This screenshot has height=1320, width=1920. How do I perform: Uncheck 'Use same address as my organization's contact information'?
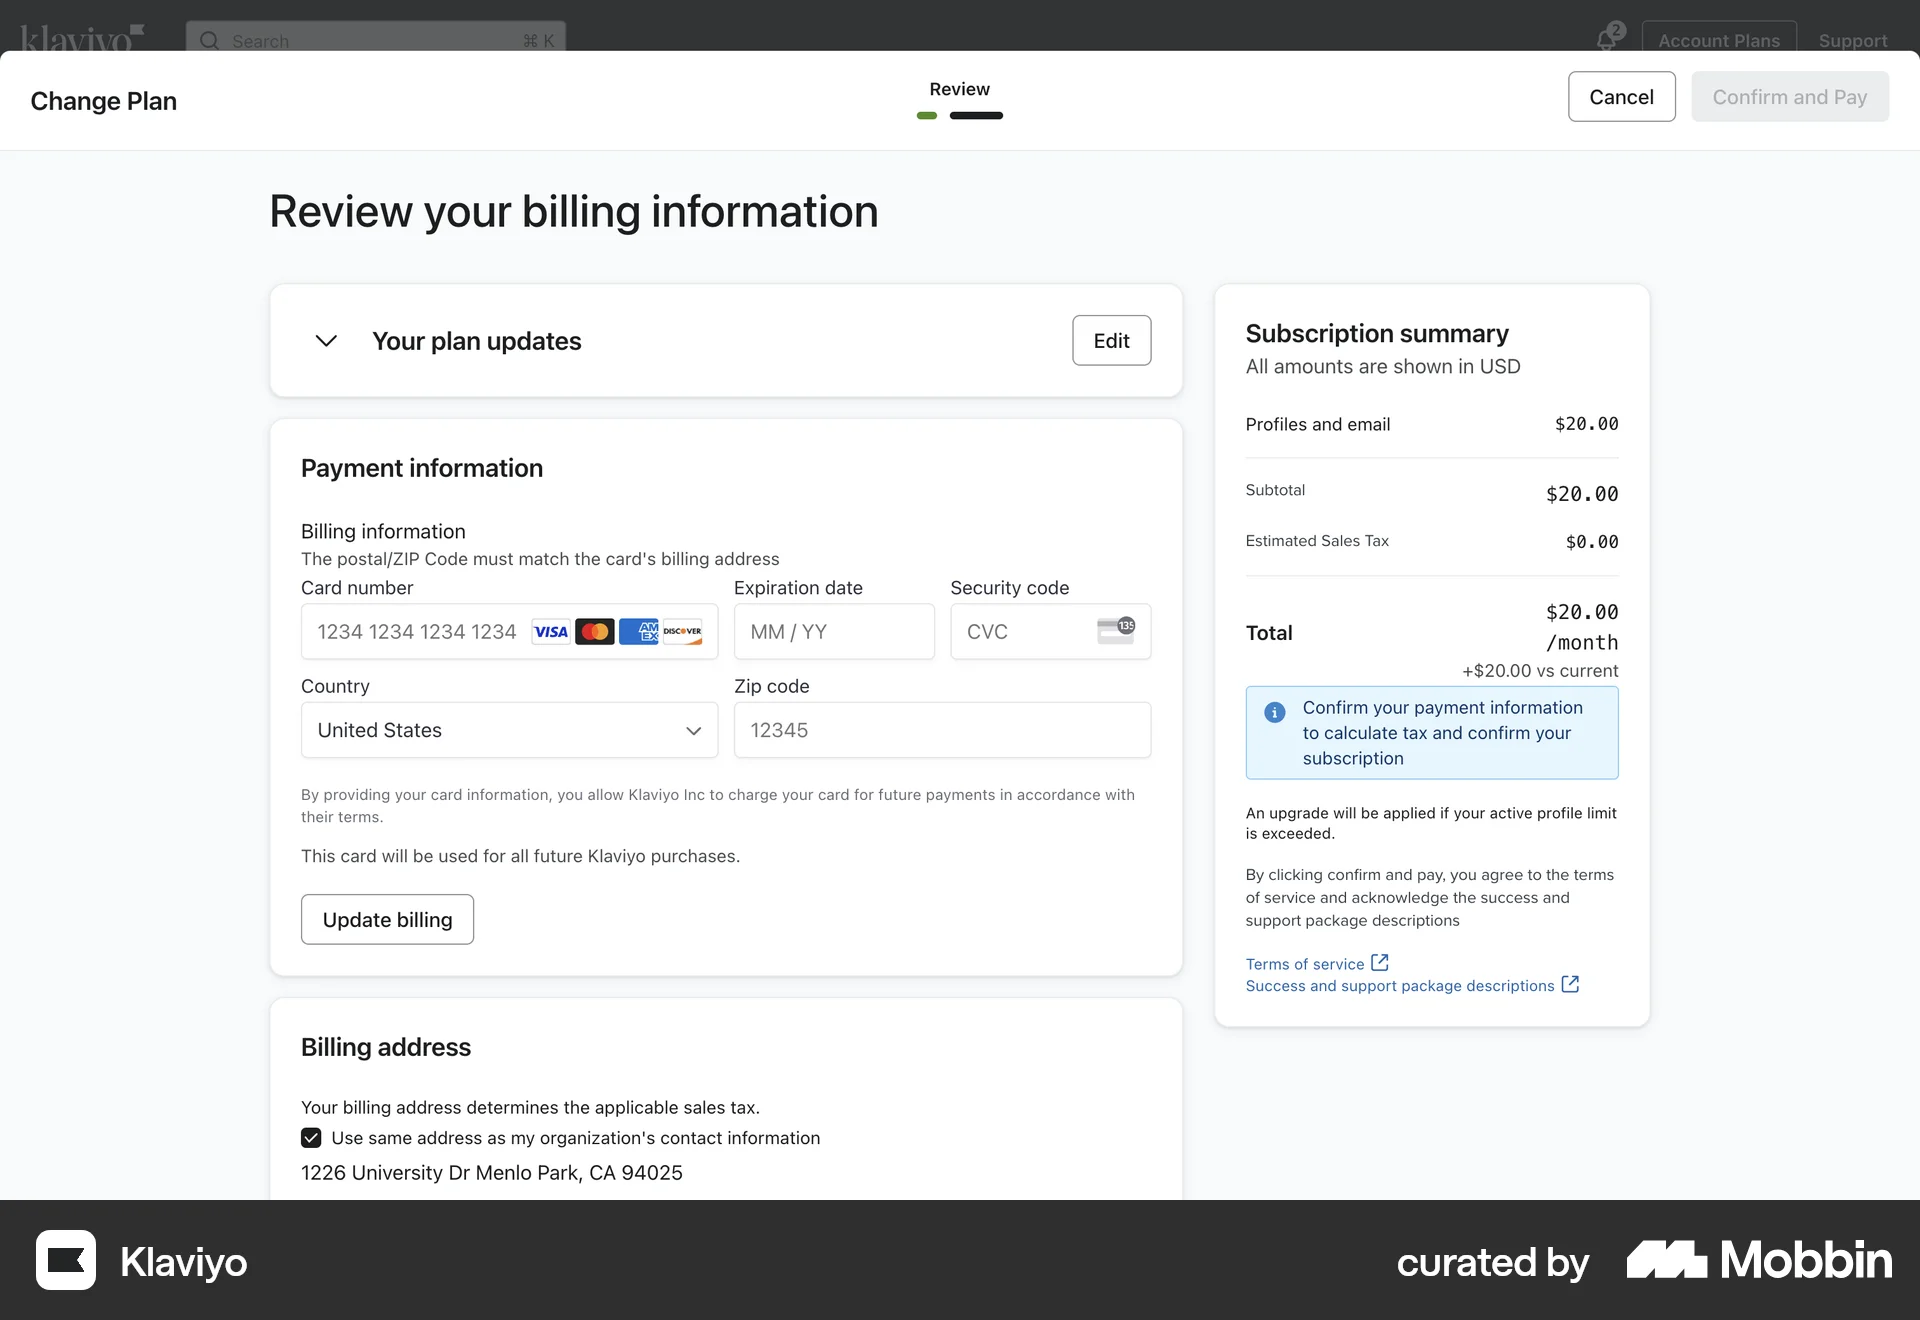point(310,1138)
